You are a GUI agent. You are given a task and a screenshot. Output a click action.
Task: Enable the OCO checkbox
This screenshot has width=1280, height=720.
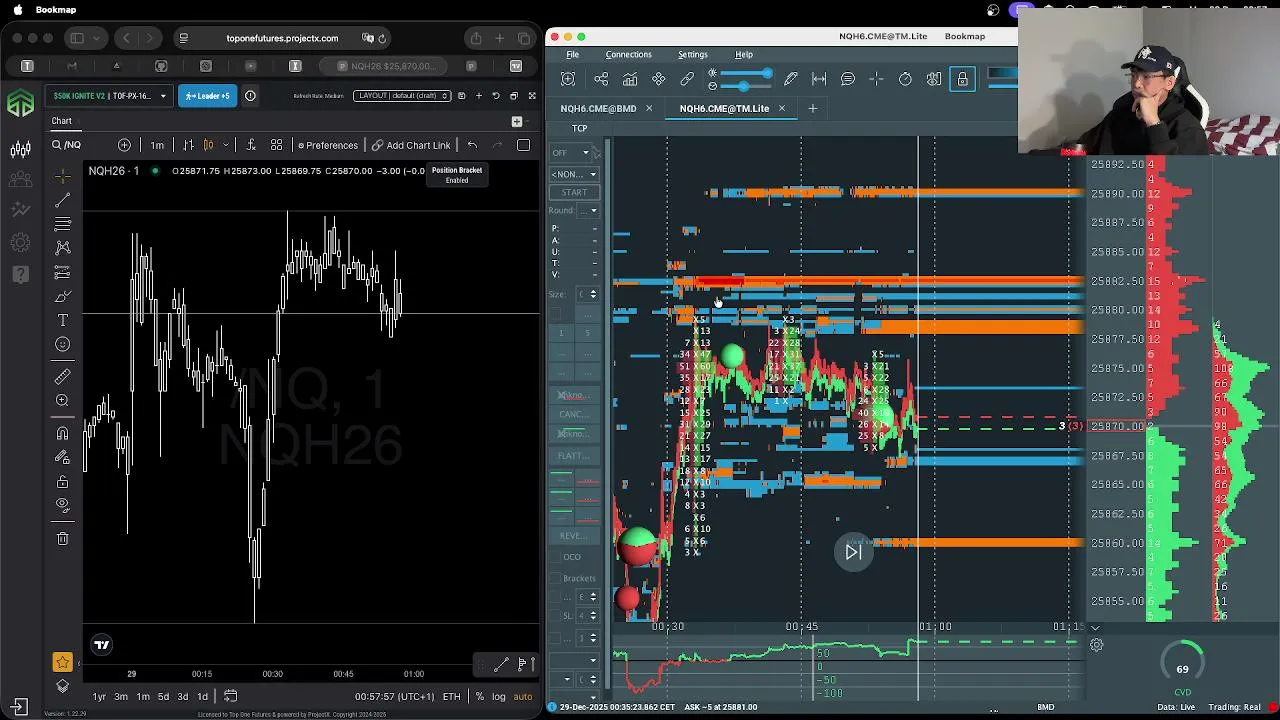(556, 557)
